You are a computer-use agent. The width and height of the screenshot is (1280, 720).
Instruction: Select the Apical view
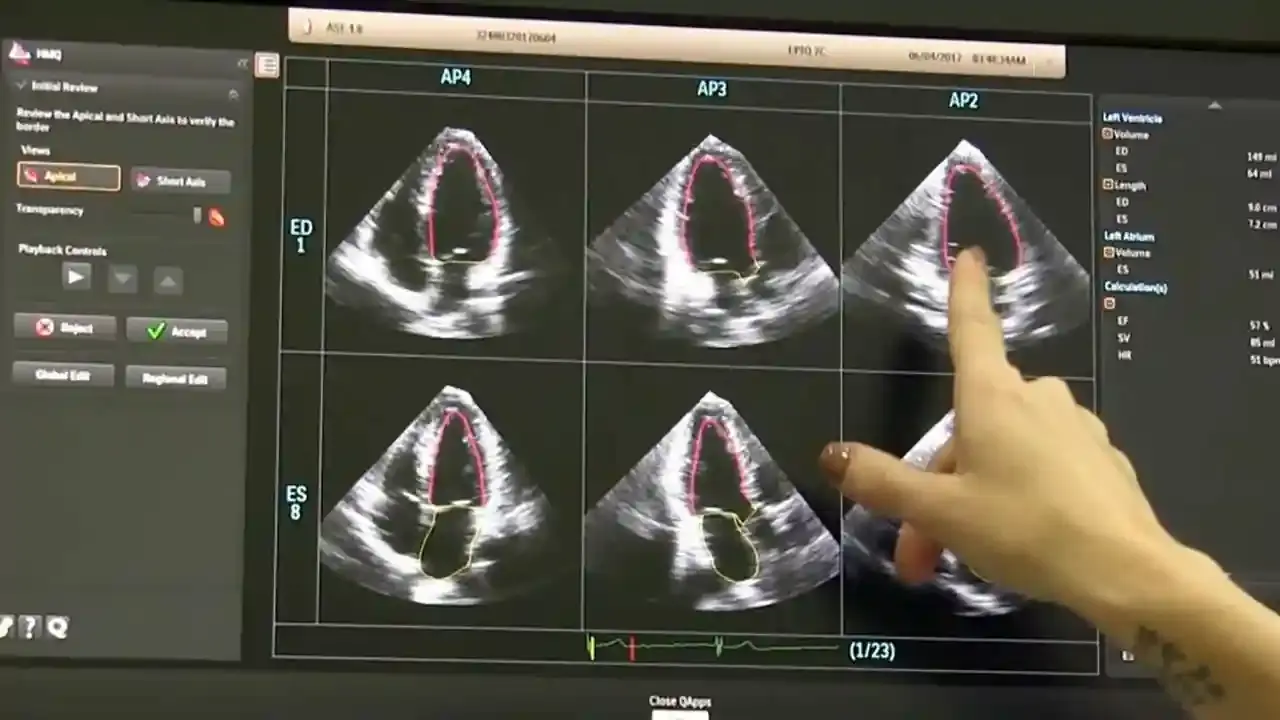point(68,177)
